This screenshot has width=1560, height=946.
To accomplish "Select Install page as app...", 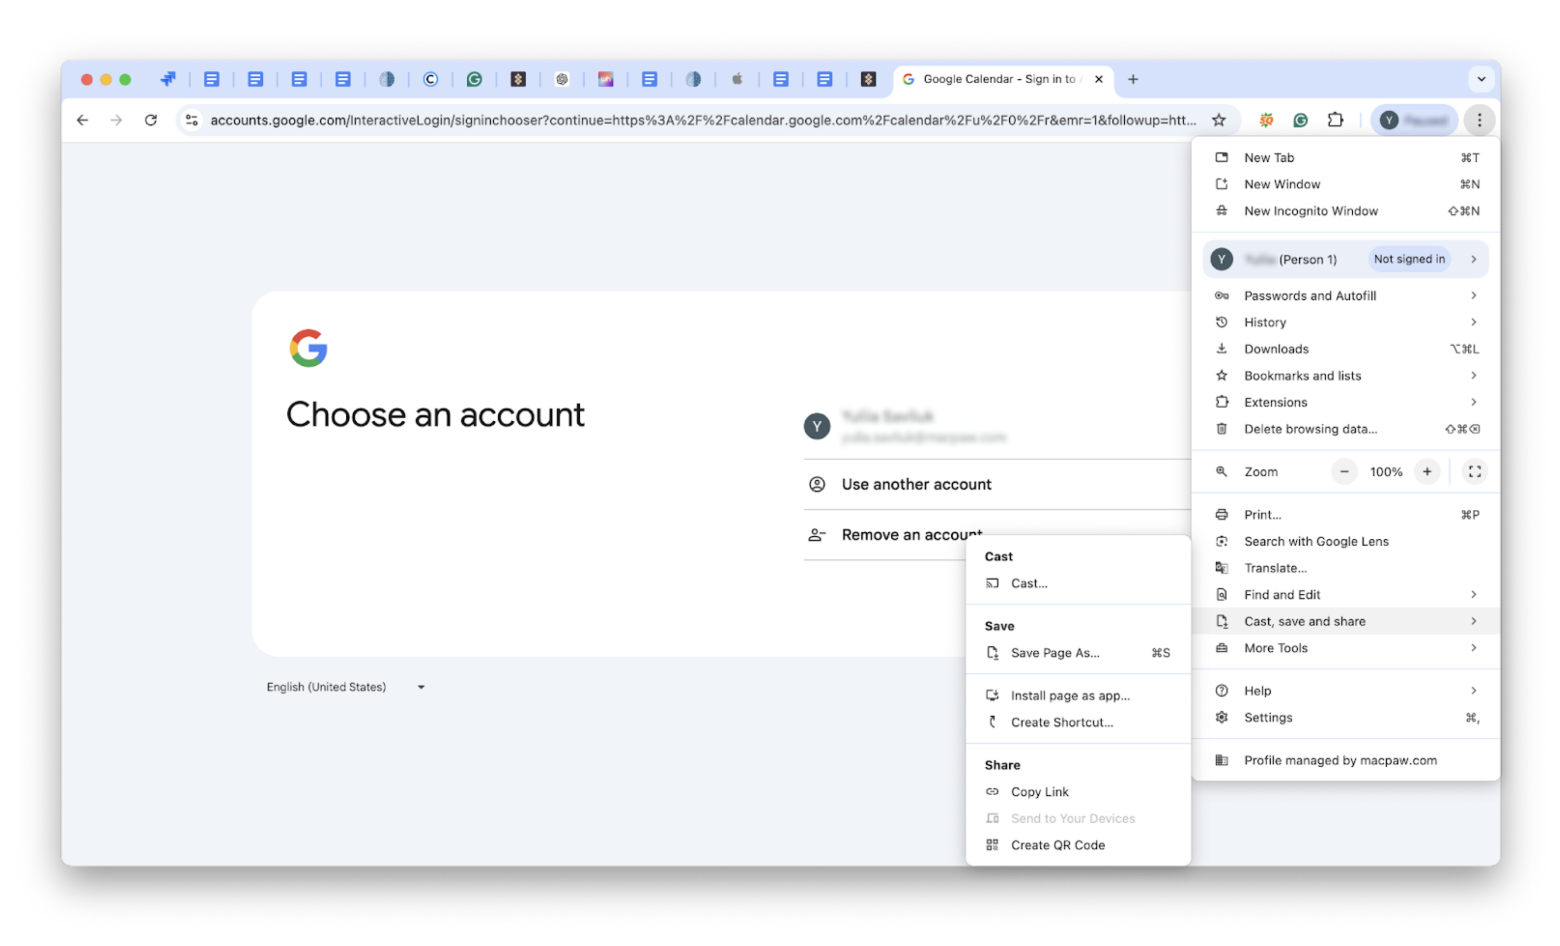I will pyautogui.click(x=1078, y=696).
